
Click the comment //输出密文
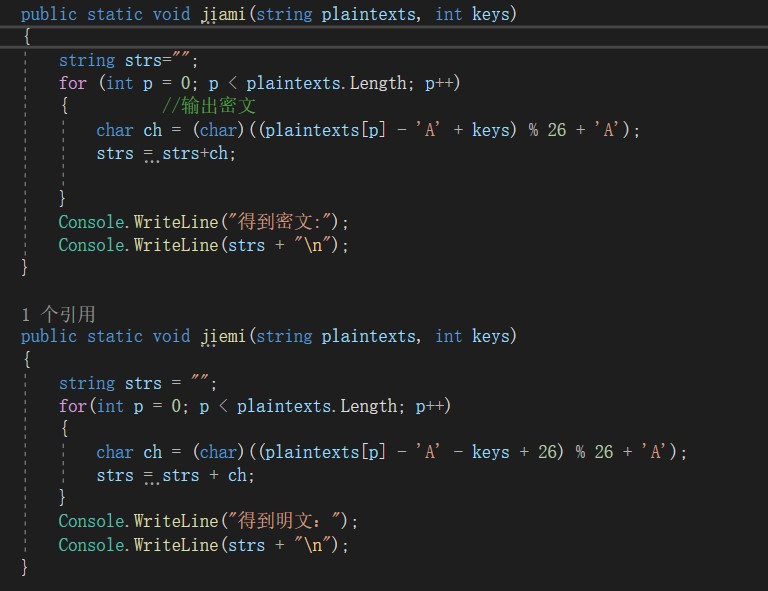(209, 105)
